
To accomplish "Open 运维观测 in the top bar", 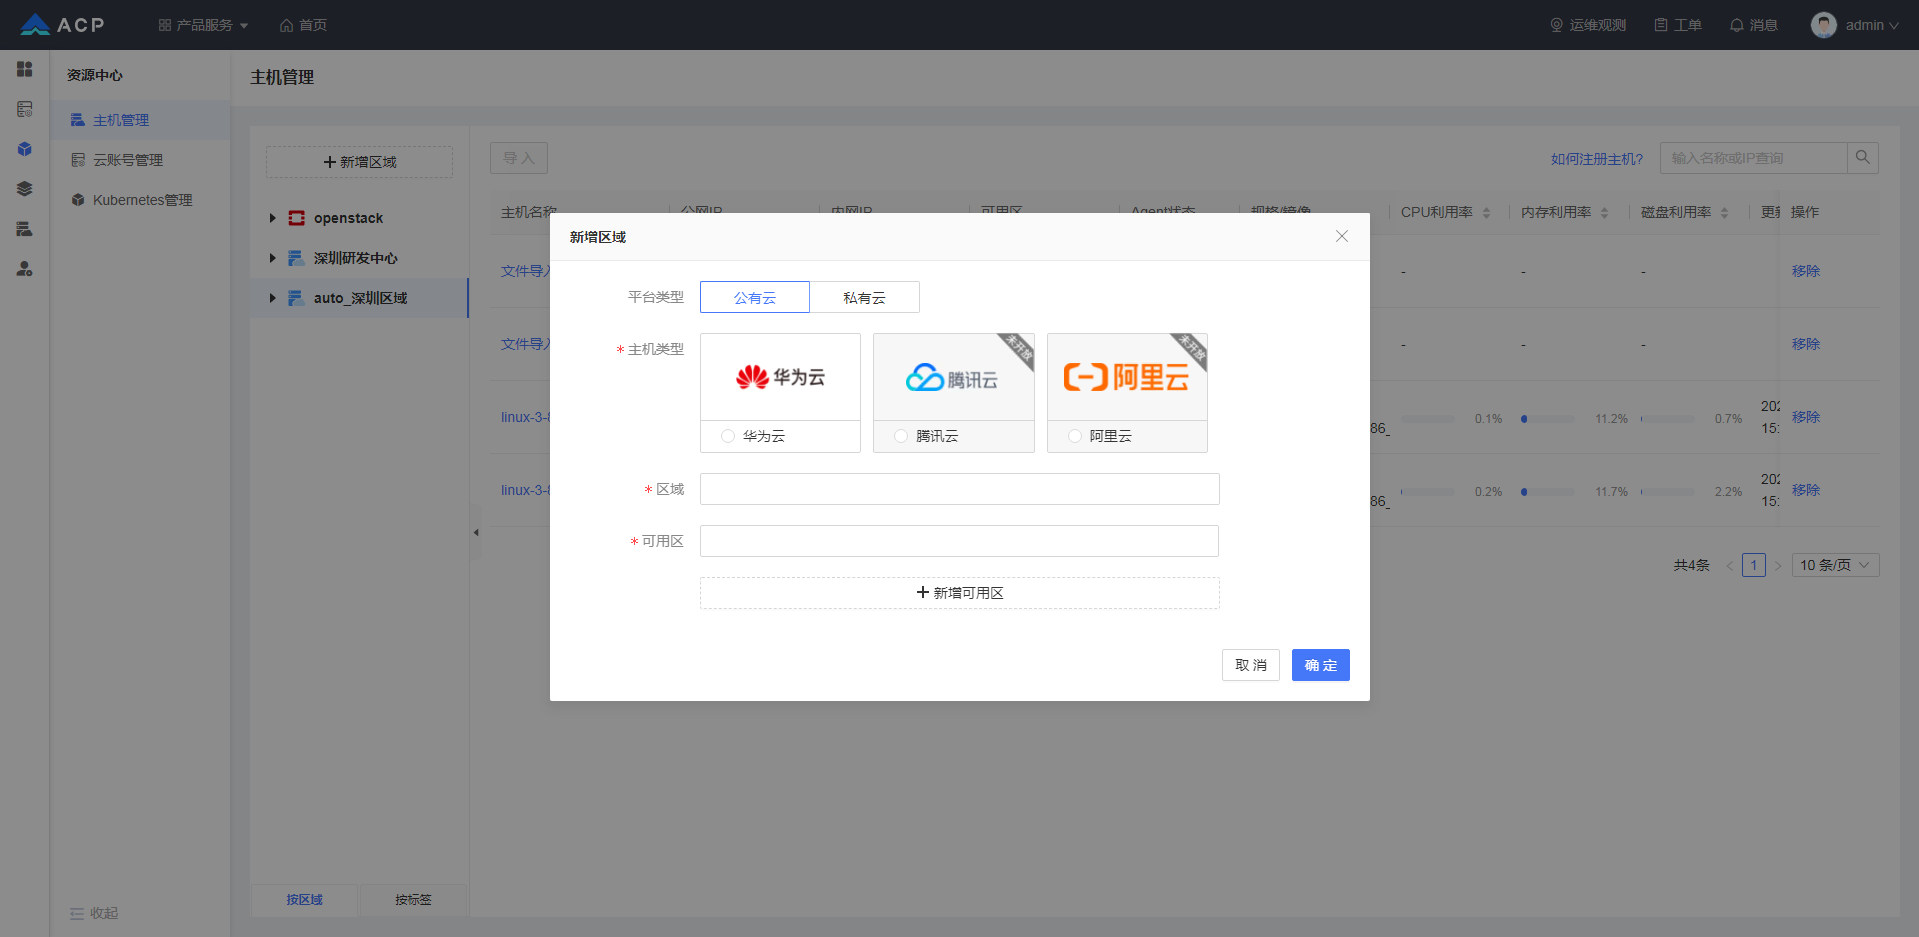I will 1588,25.
